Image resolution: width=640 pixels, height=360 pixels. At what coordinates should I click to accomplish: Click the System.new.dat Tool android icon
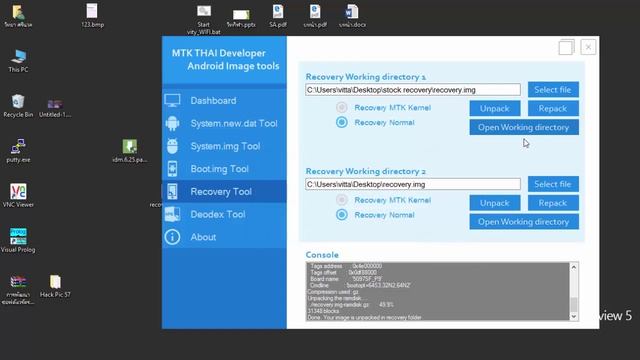coord(172,123)
